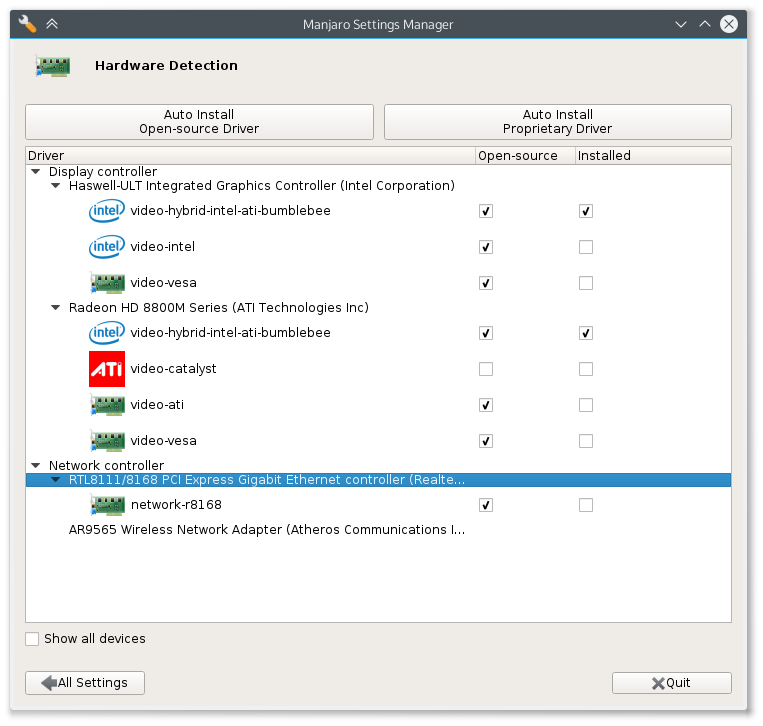Click the Intel logo beside video-intel

click(107, 247)
